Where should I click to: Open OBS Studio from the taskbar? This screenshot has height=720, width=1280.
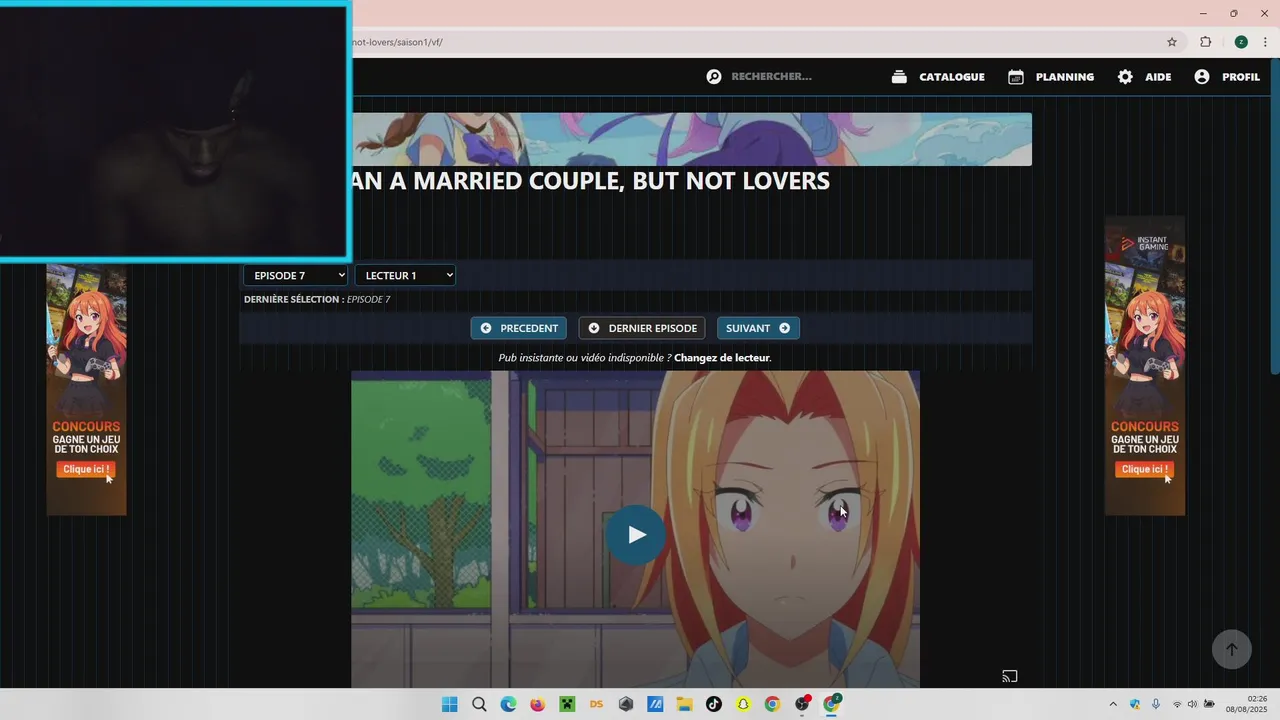coord(802,704)
